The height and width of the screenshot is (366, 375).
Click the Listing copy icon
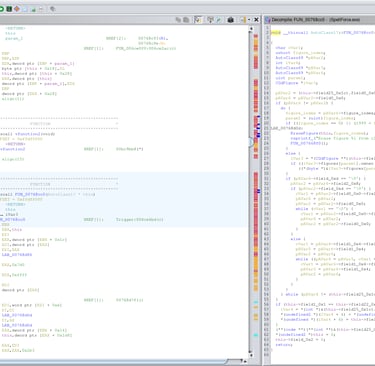179,20
